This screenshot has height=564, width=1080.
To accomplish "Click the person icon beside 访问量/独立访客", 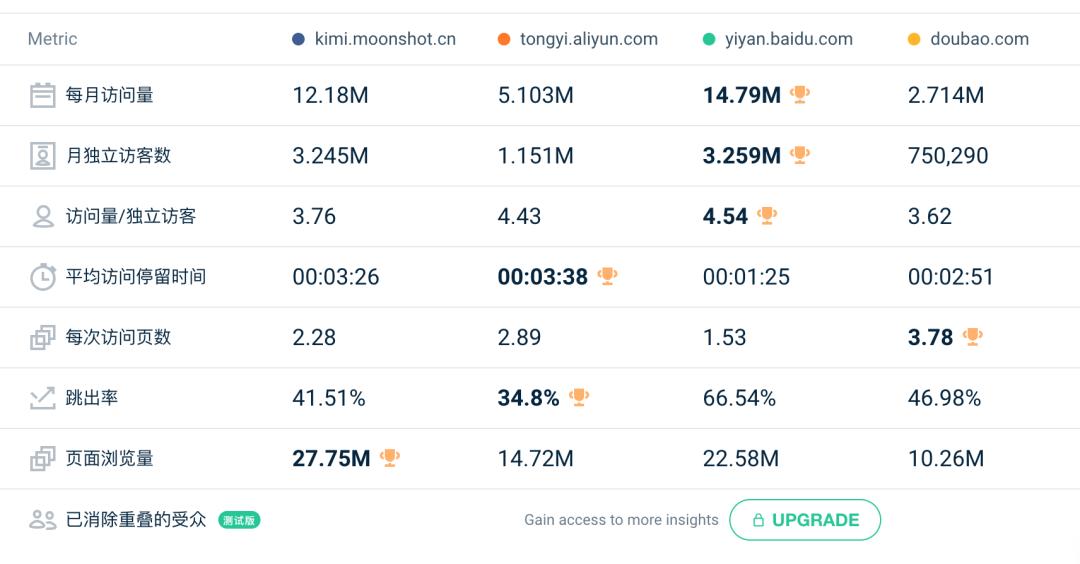I will (x=42, y=217).
